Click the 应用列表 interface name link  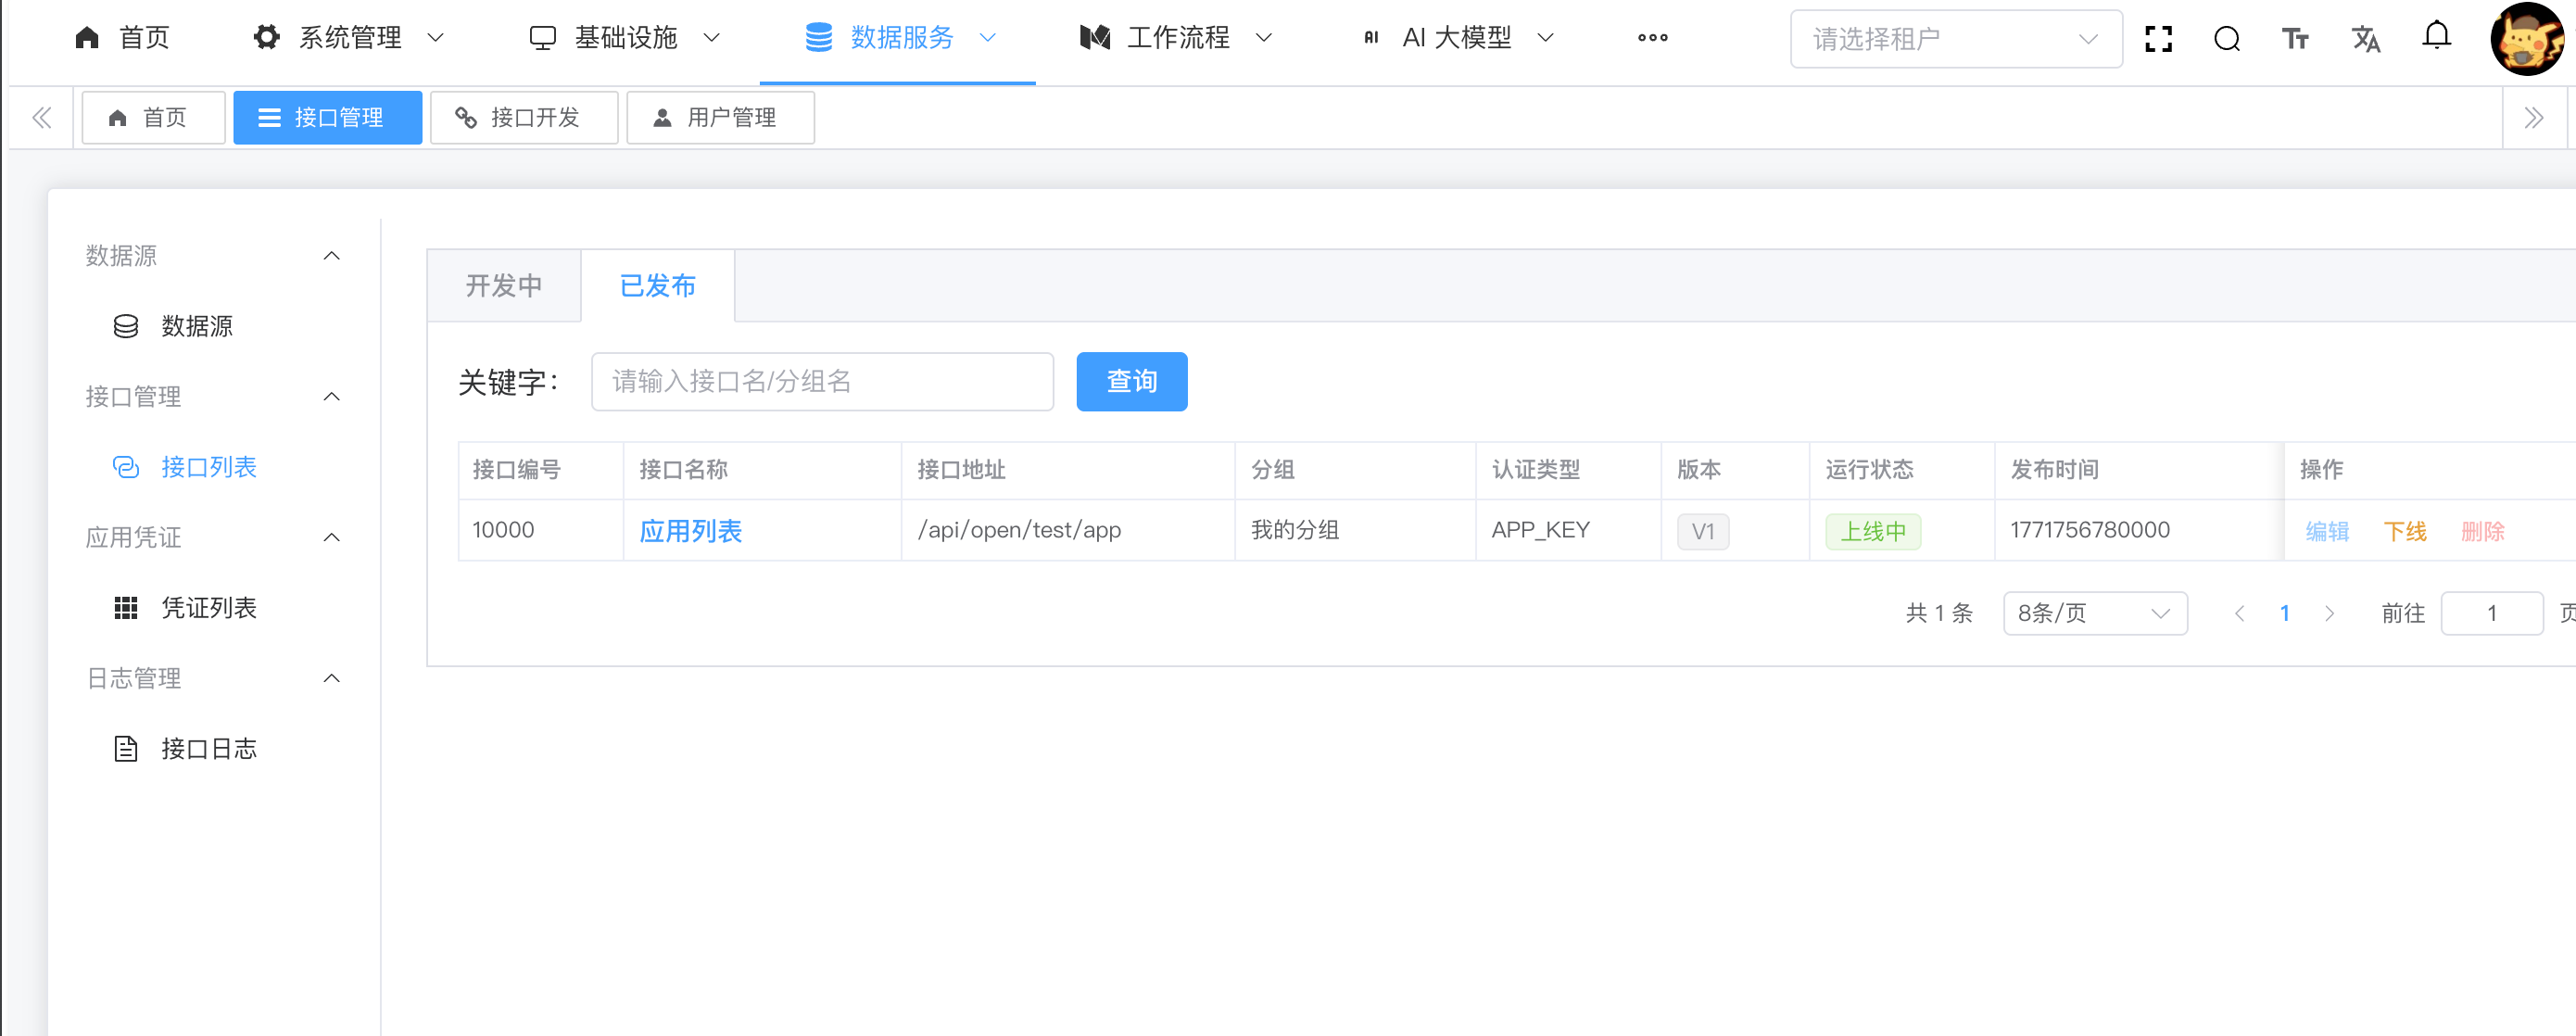click(x=690, y=531)
